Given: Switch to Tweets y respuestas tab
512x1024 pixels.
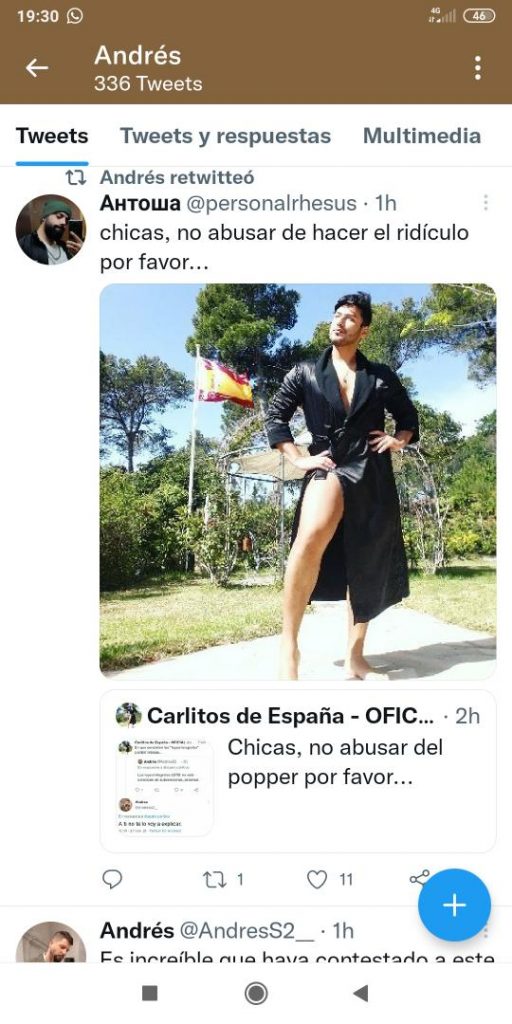Looking at the screenshot, I should click(225, 136).
